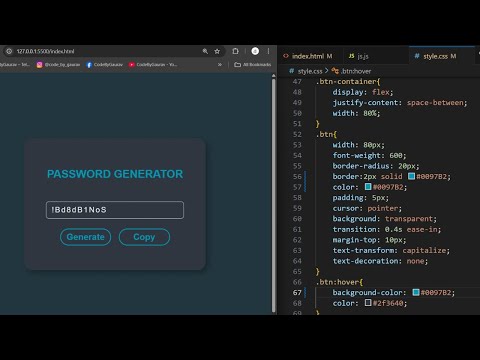Click the site info icon in address bar

[9, 51]
